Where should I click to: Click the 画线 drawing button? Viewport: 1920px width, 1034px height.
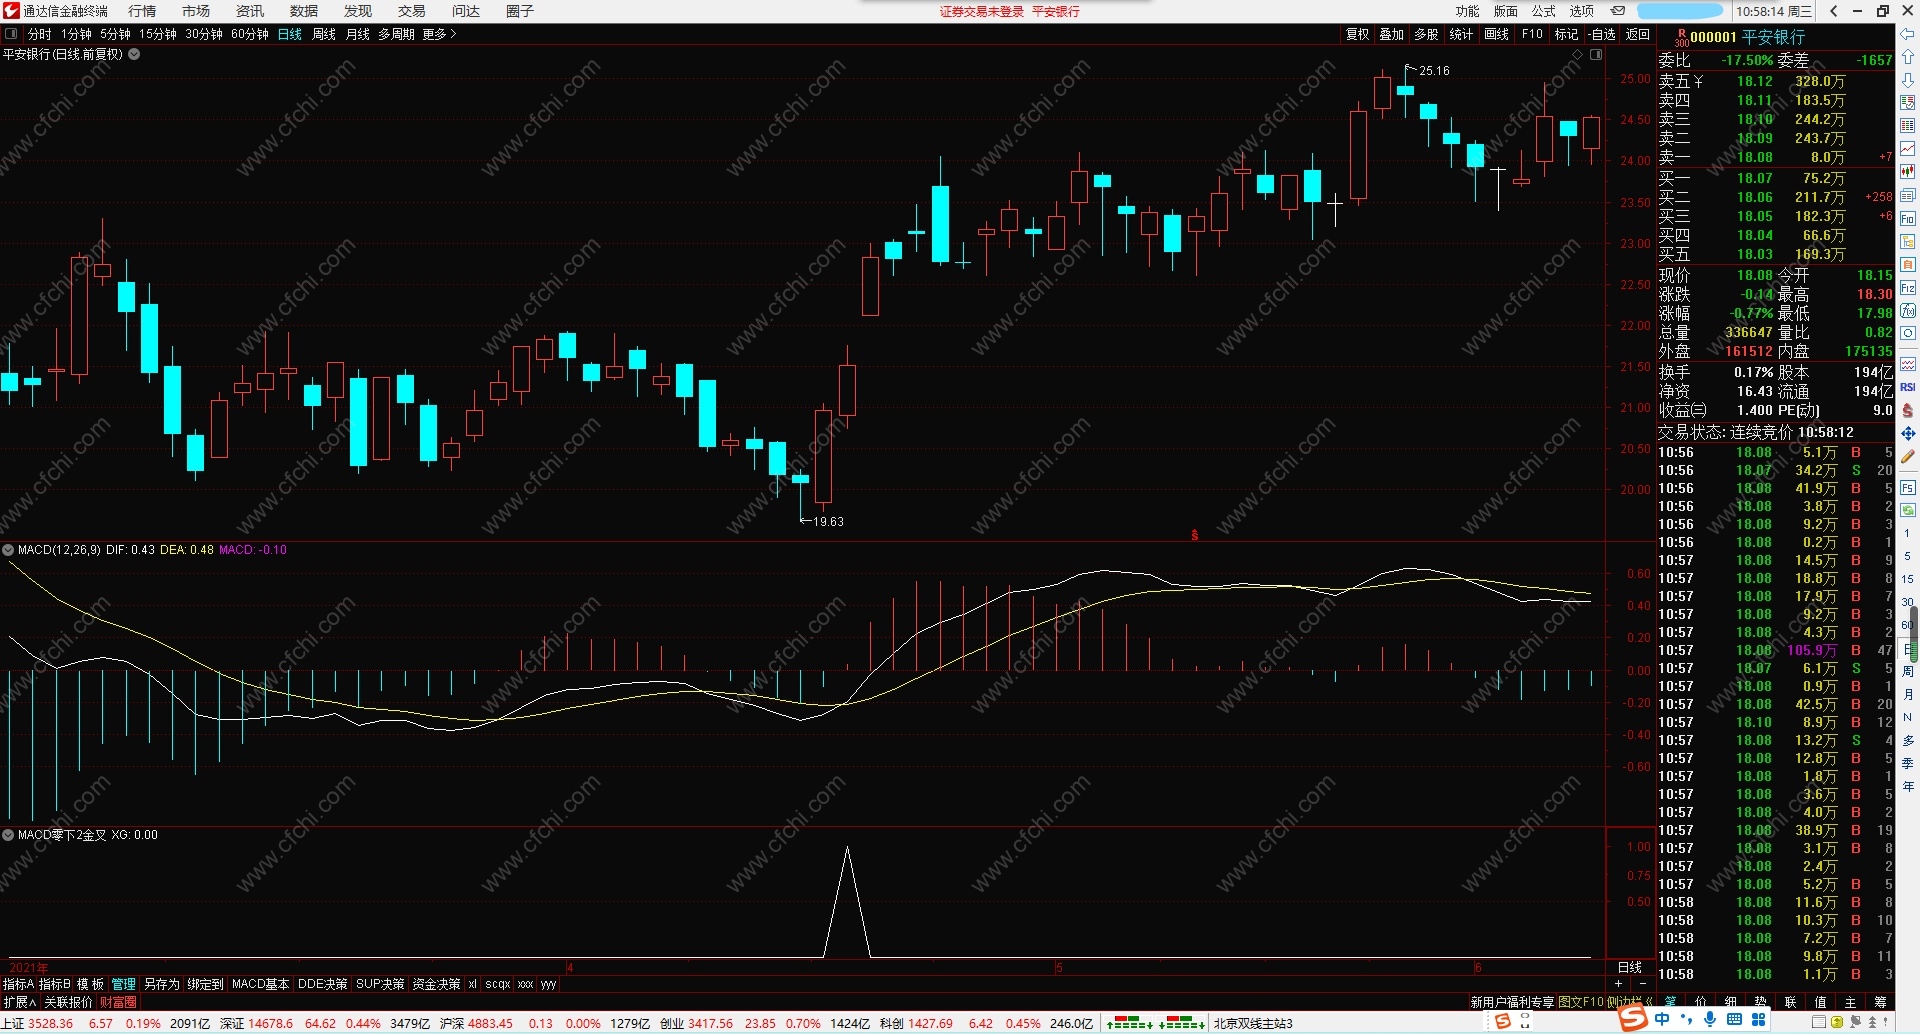point(1497,34)
